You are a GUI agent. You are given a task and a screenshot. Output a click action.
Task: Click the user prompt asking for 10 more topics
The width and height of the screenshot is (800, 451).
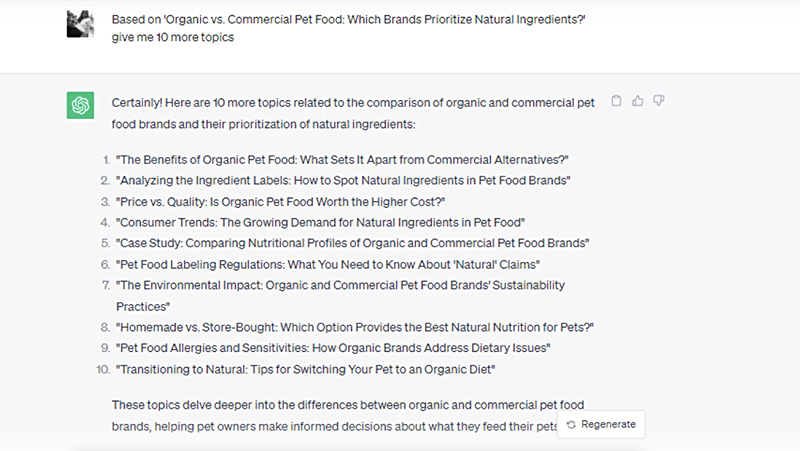[x=350, y=26]
